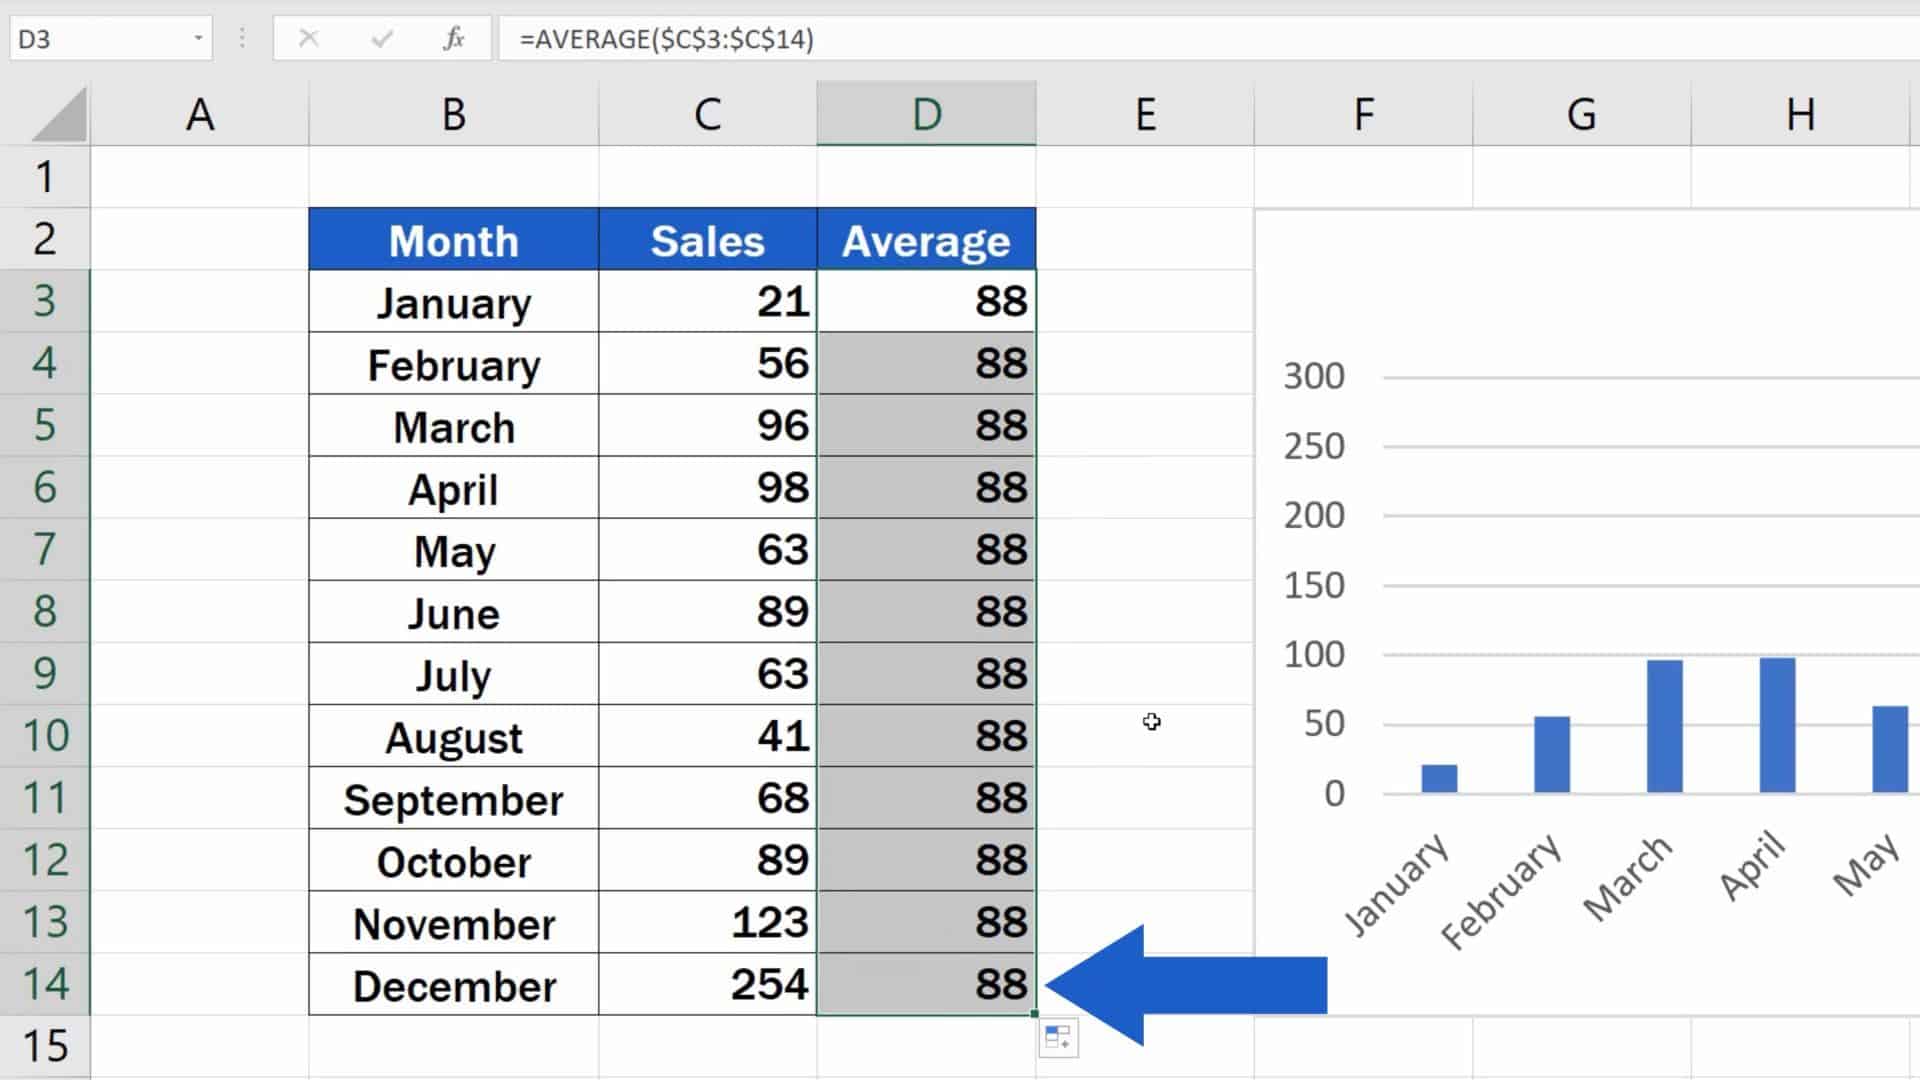Click the Sales column header cell C2
Screen dimensions: 1920x1080
(707, 240)
